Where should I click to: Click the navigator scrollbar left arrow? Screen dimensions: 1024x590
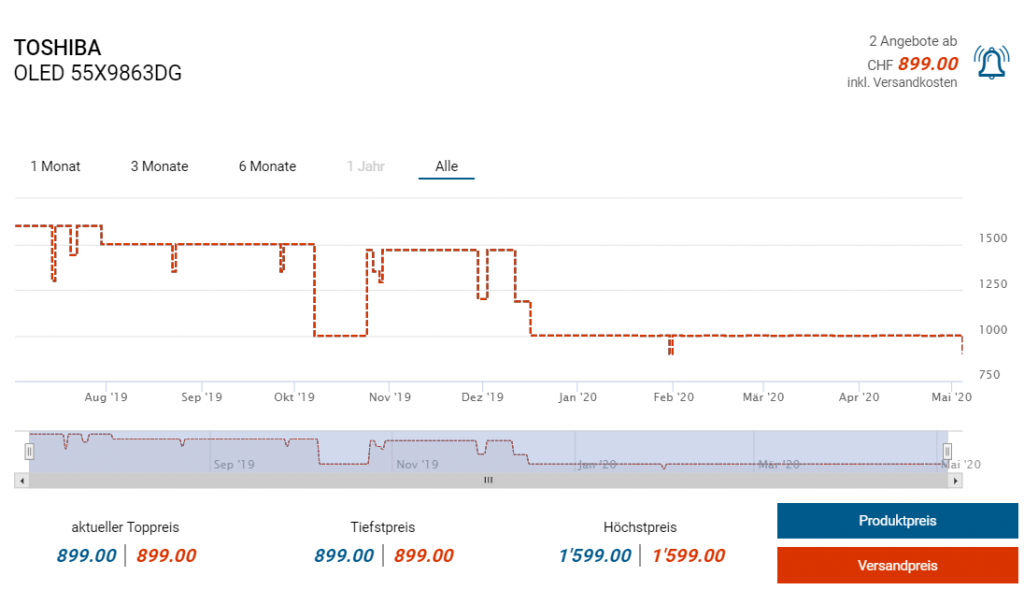(x=22, y=481)
